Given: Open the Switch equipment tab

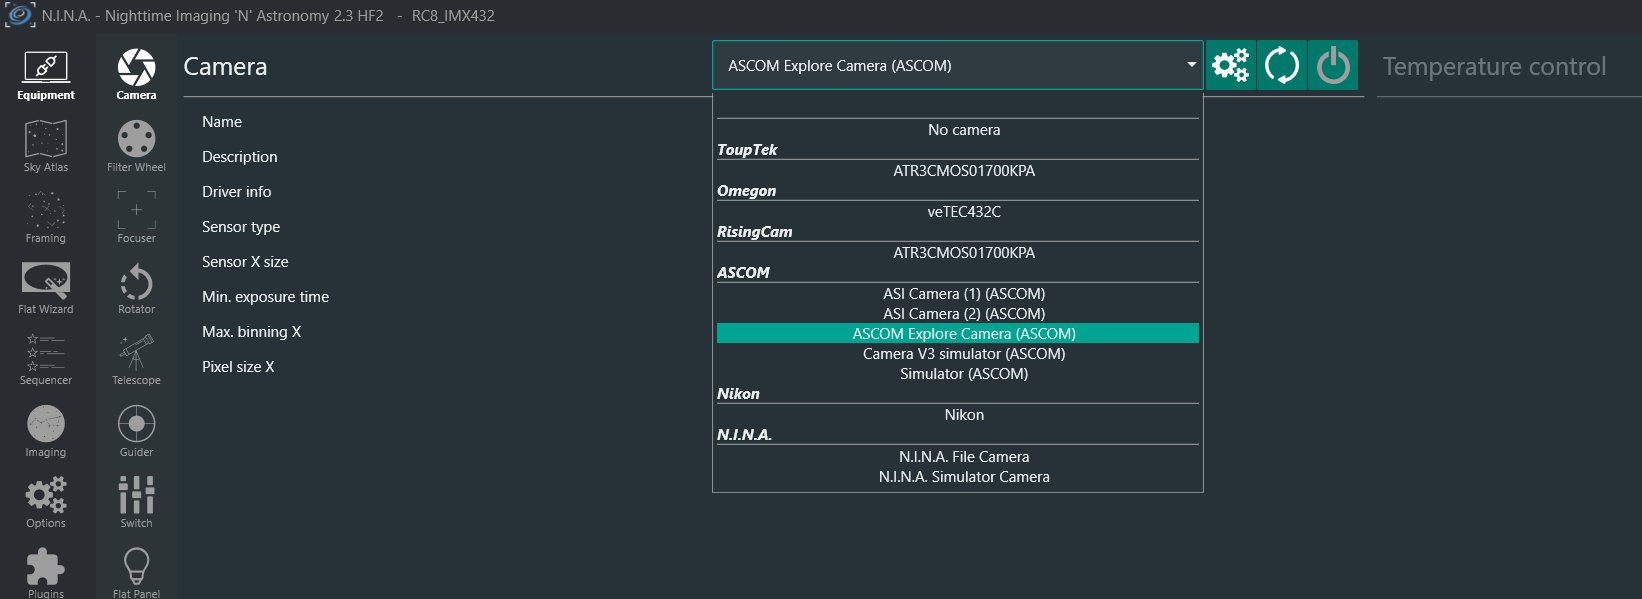Looking at the screenshot, I should point(136,502).
